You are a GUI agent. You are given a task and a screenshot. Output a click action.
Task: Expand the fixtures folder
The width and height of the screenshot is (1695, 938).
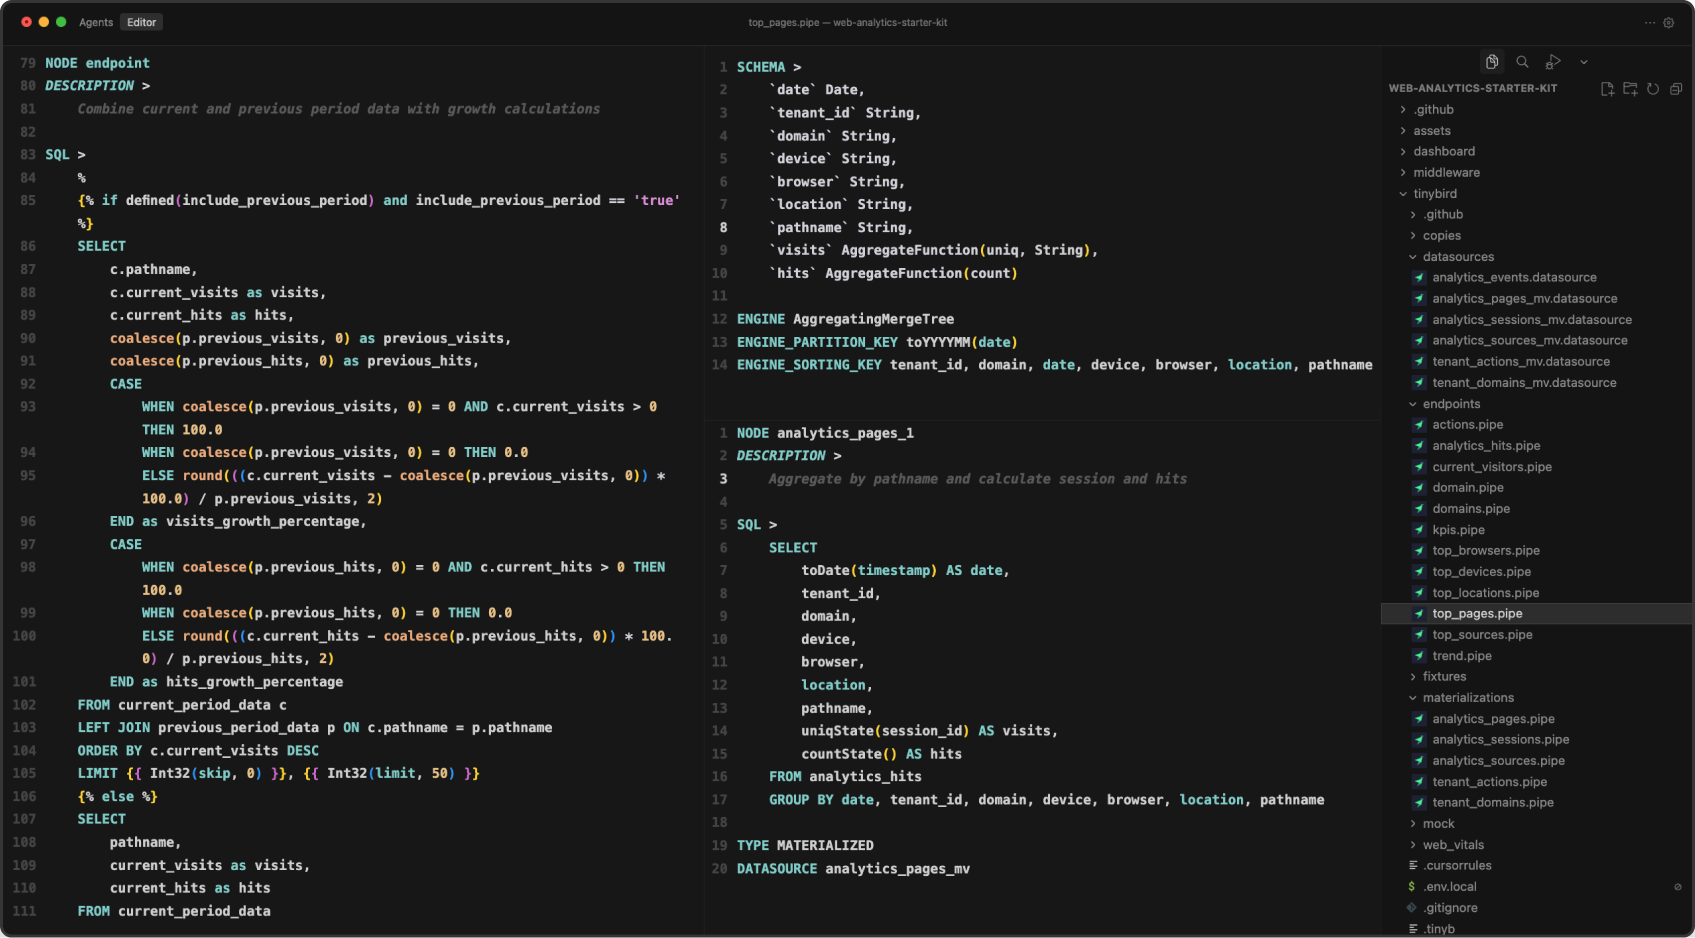point(1444,677)
